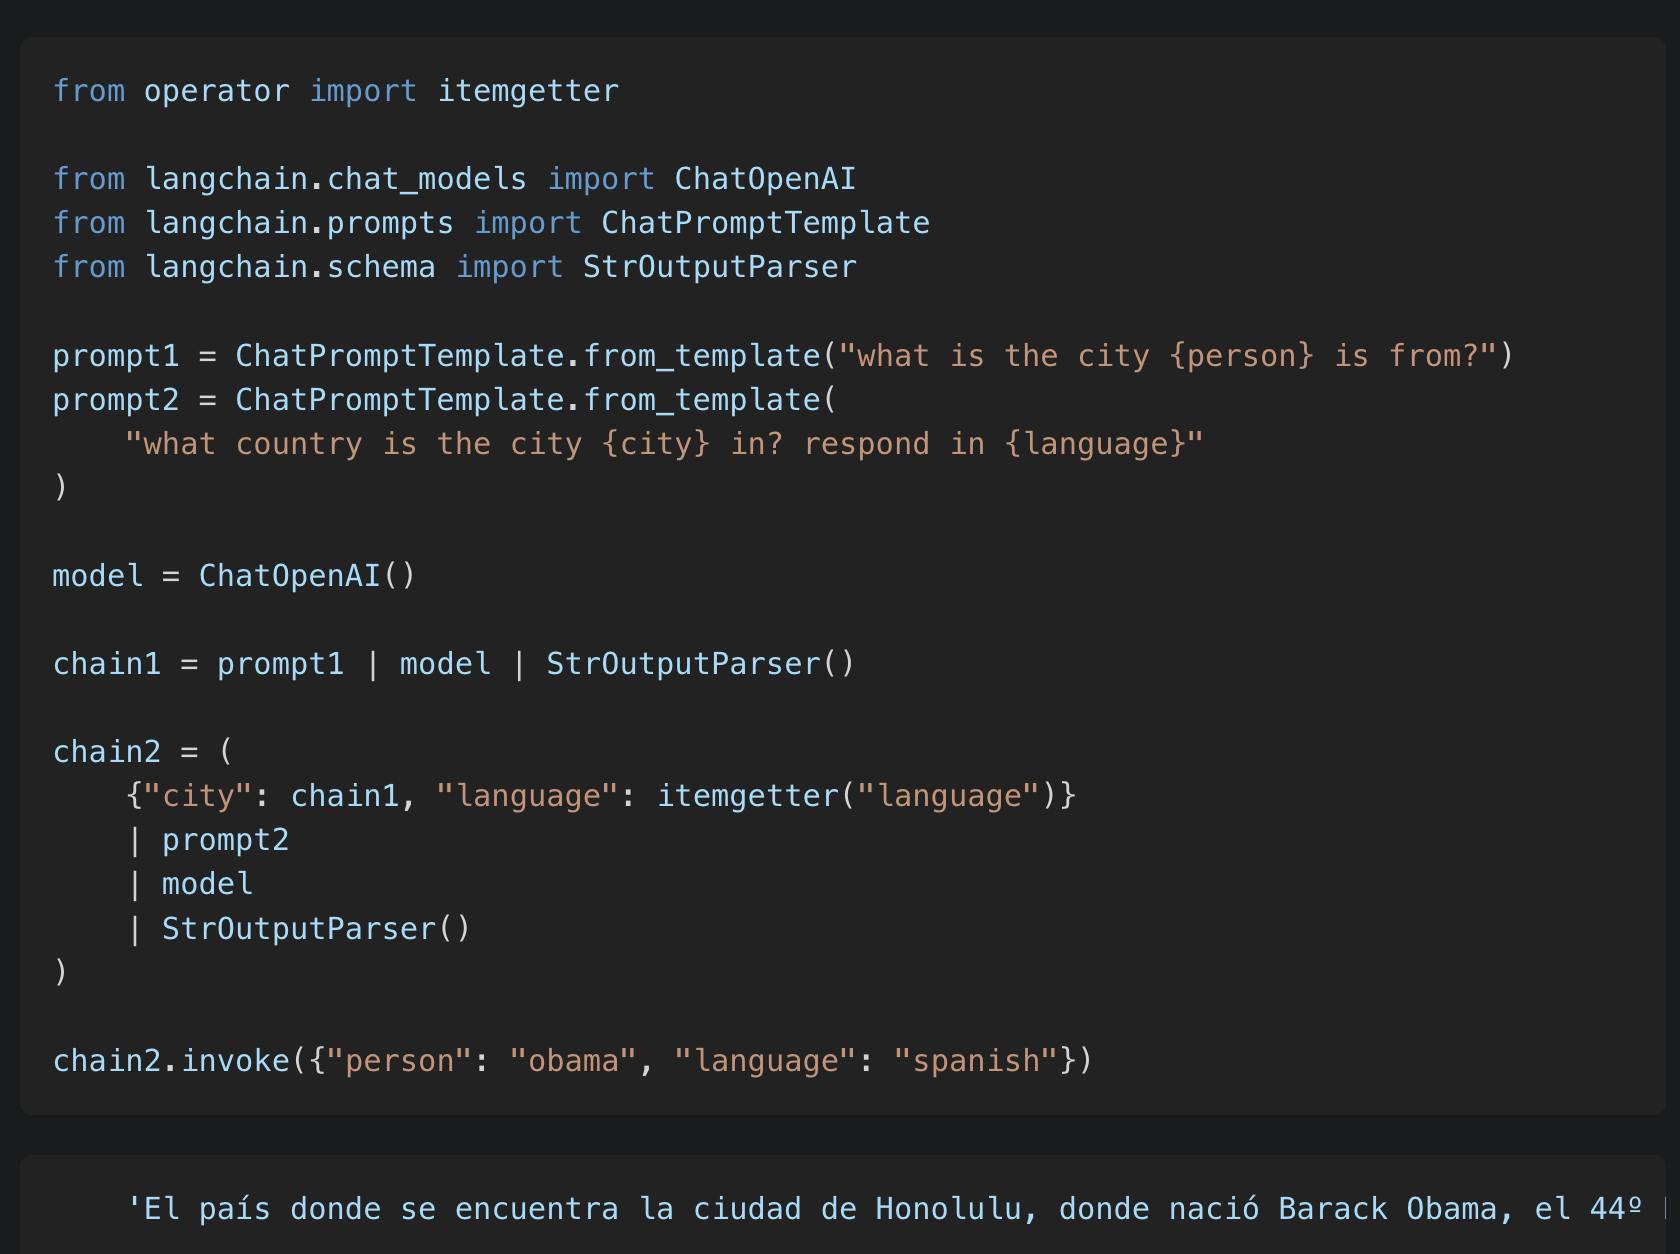Viewport: 1680px width, 1254px height.
Task: Click StrOutputParser in the langchain.schema import line
Action: 719,267
